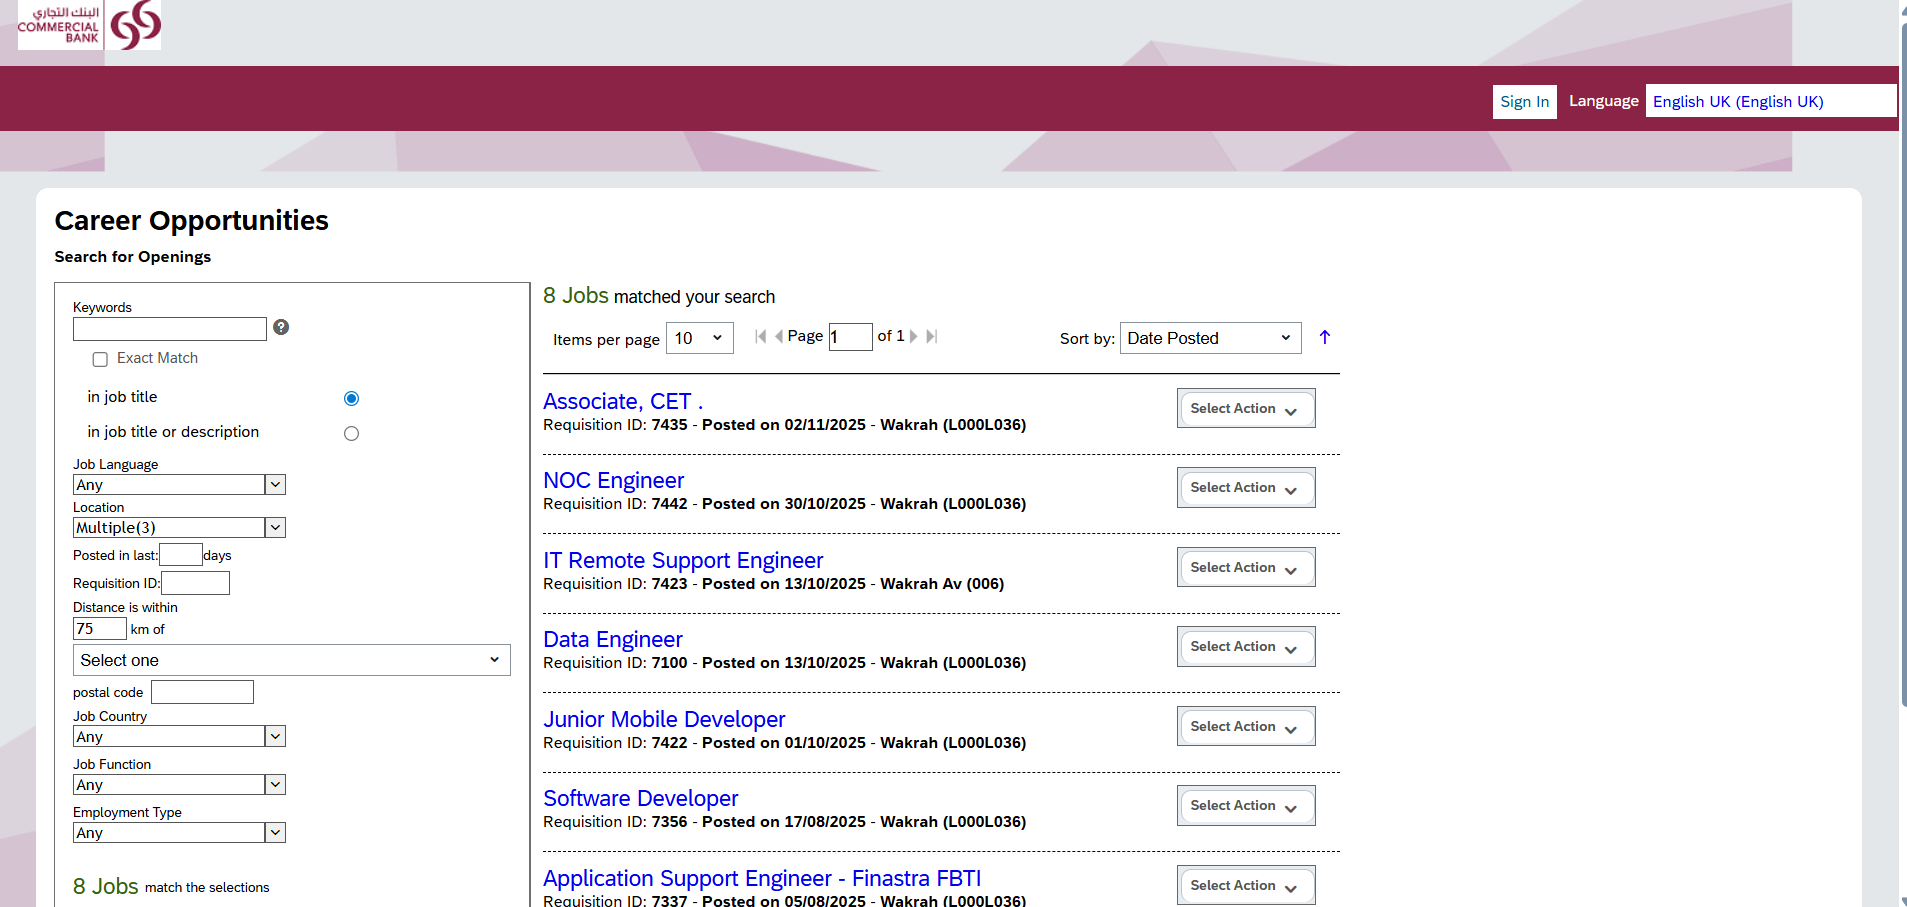Enable the Exact Match checkbox
This screenshot has height=907, width=1907.
100,359
